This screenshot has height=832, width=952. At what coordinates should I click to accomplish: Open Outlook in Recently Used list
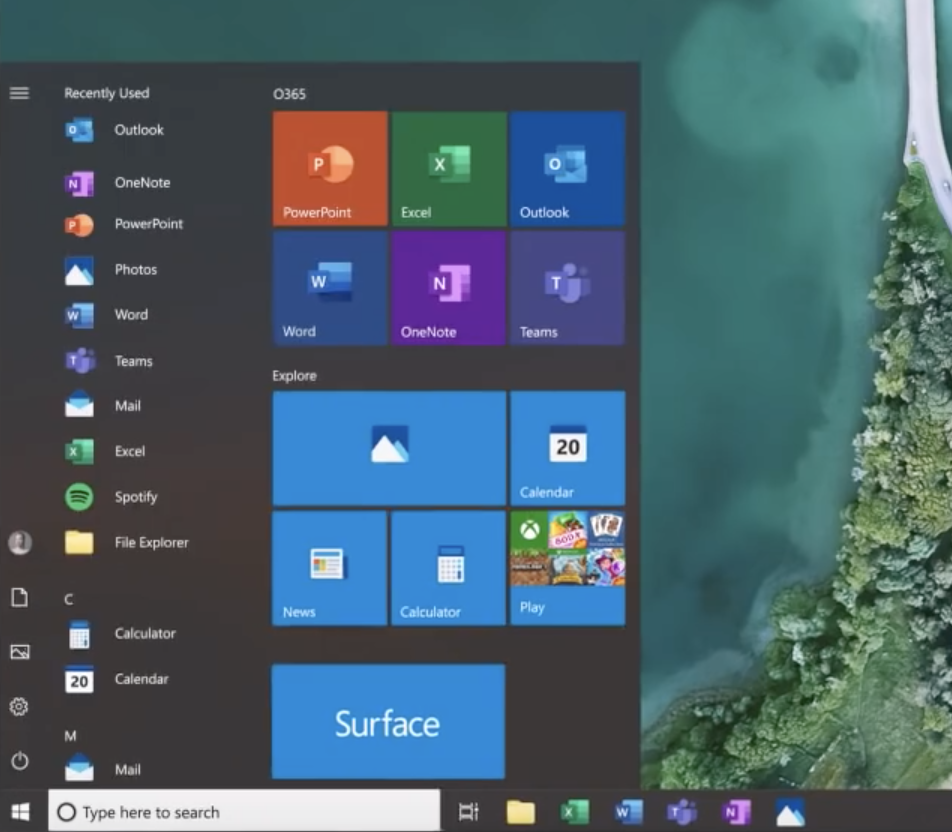[x=115, y=130]
